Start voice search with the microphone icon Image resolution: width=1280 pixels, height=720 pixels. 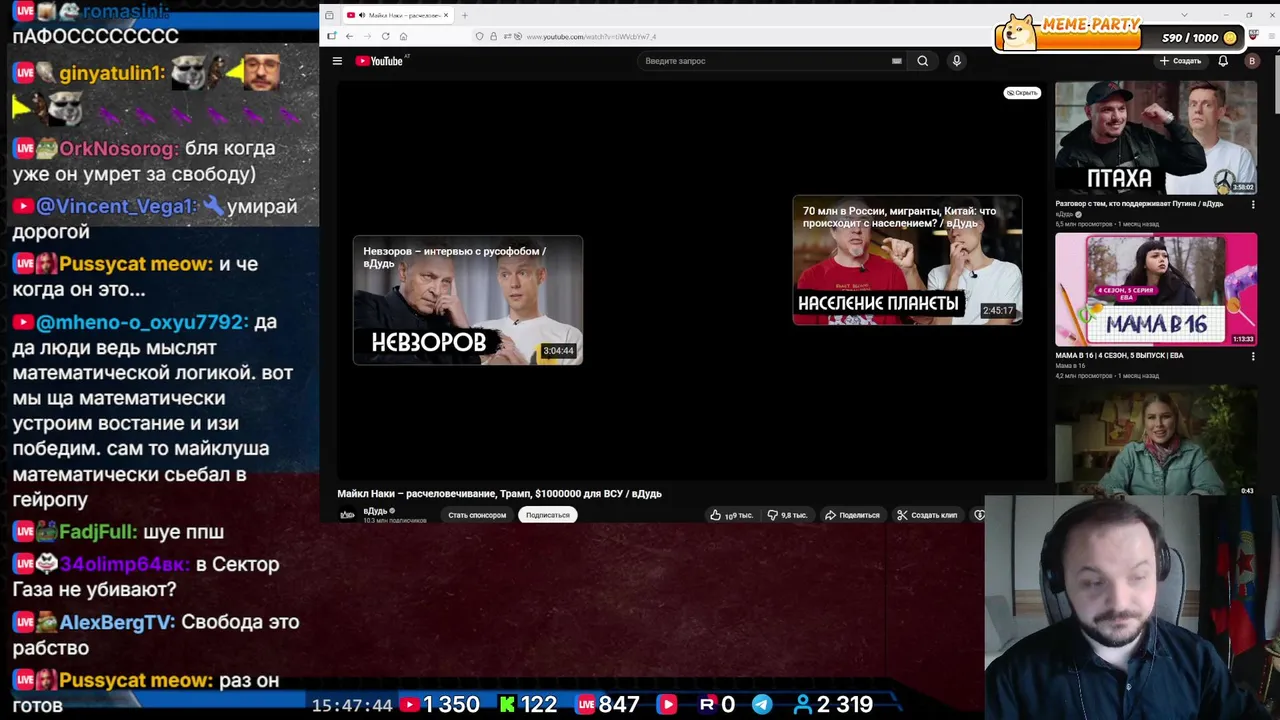coord(956,61)
